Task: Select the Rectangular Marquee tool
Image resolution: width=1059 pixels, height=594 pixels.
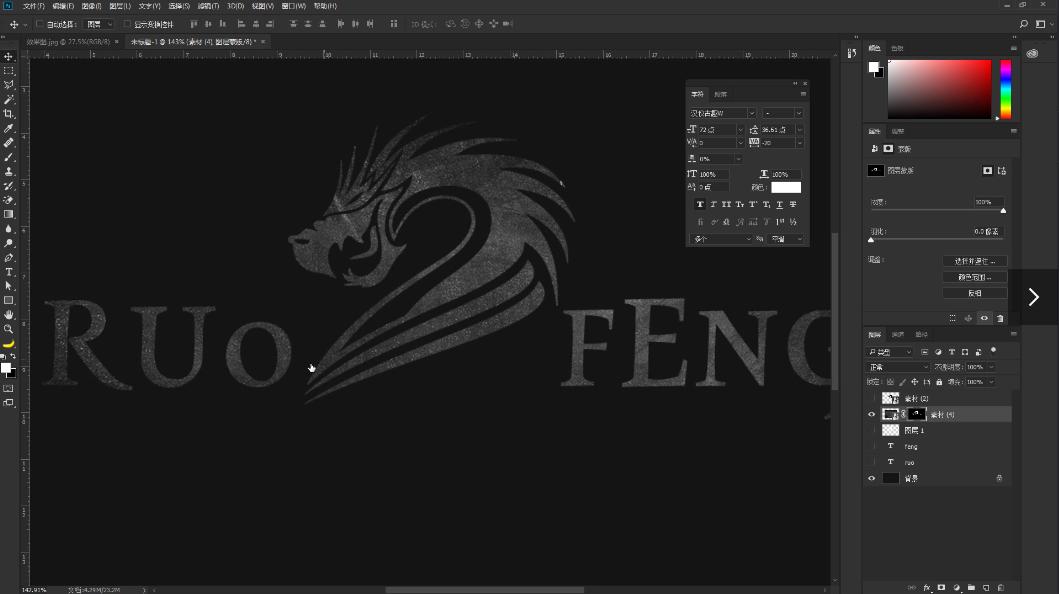Action: point(9,71)
